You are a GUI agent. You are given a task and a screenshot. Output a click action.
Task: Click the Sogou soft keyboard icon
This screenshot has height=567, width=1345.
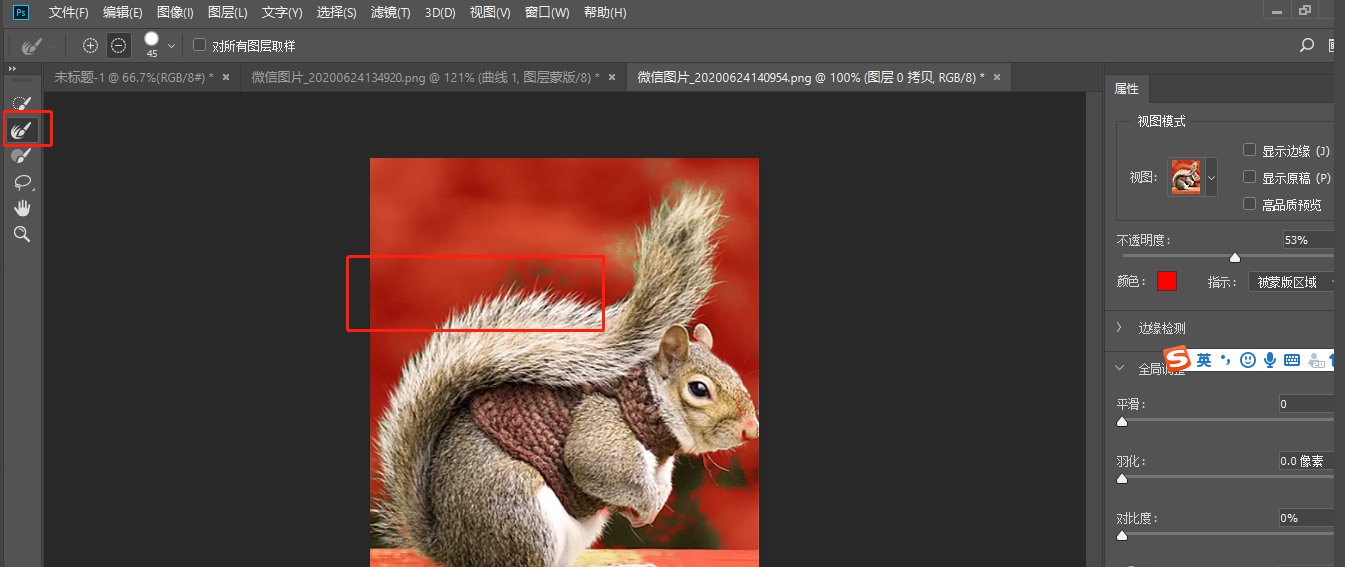(x=1292, y=359)
